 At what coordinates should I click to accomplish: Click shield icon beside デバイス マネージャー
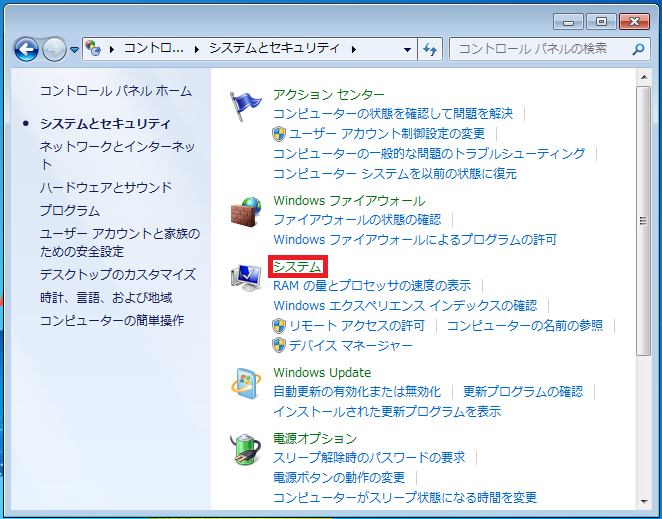[279, 345]
